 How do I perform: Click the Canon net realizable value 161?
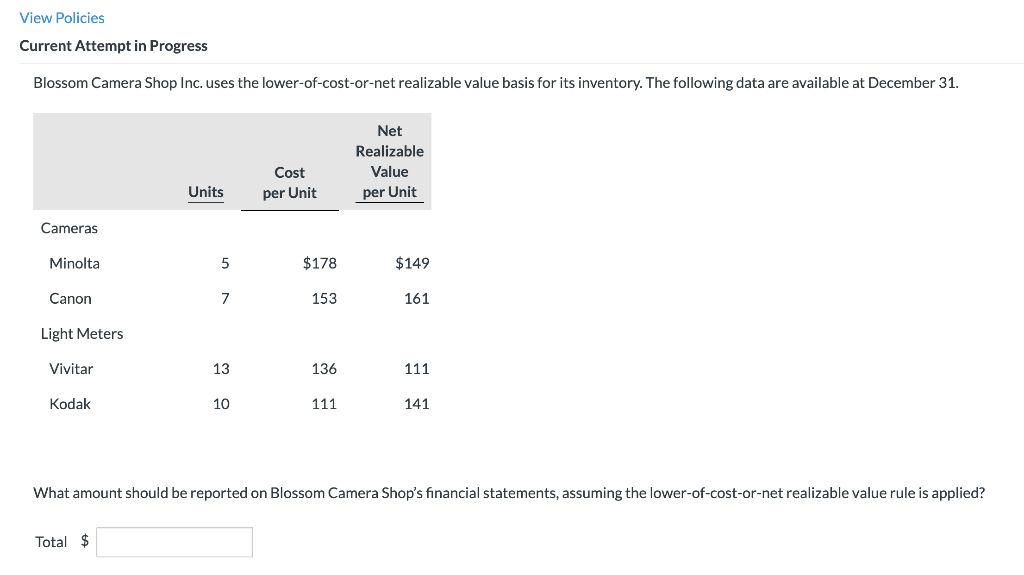[x=417, y=299]
